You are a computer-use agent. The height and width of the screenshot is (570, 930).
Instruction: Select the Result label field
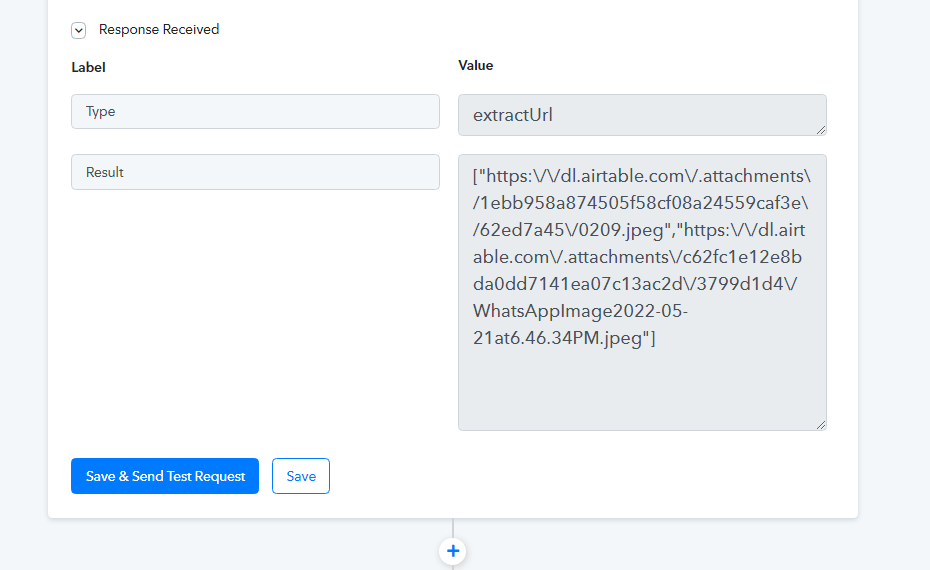click(255, 172)
